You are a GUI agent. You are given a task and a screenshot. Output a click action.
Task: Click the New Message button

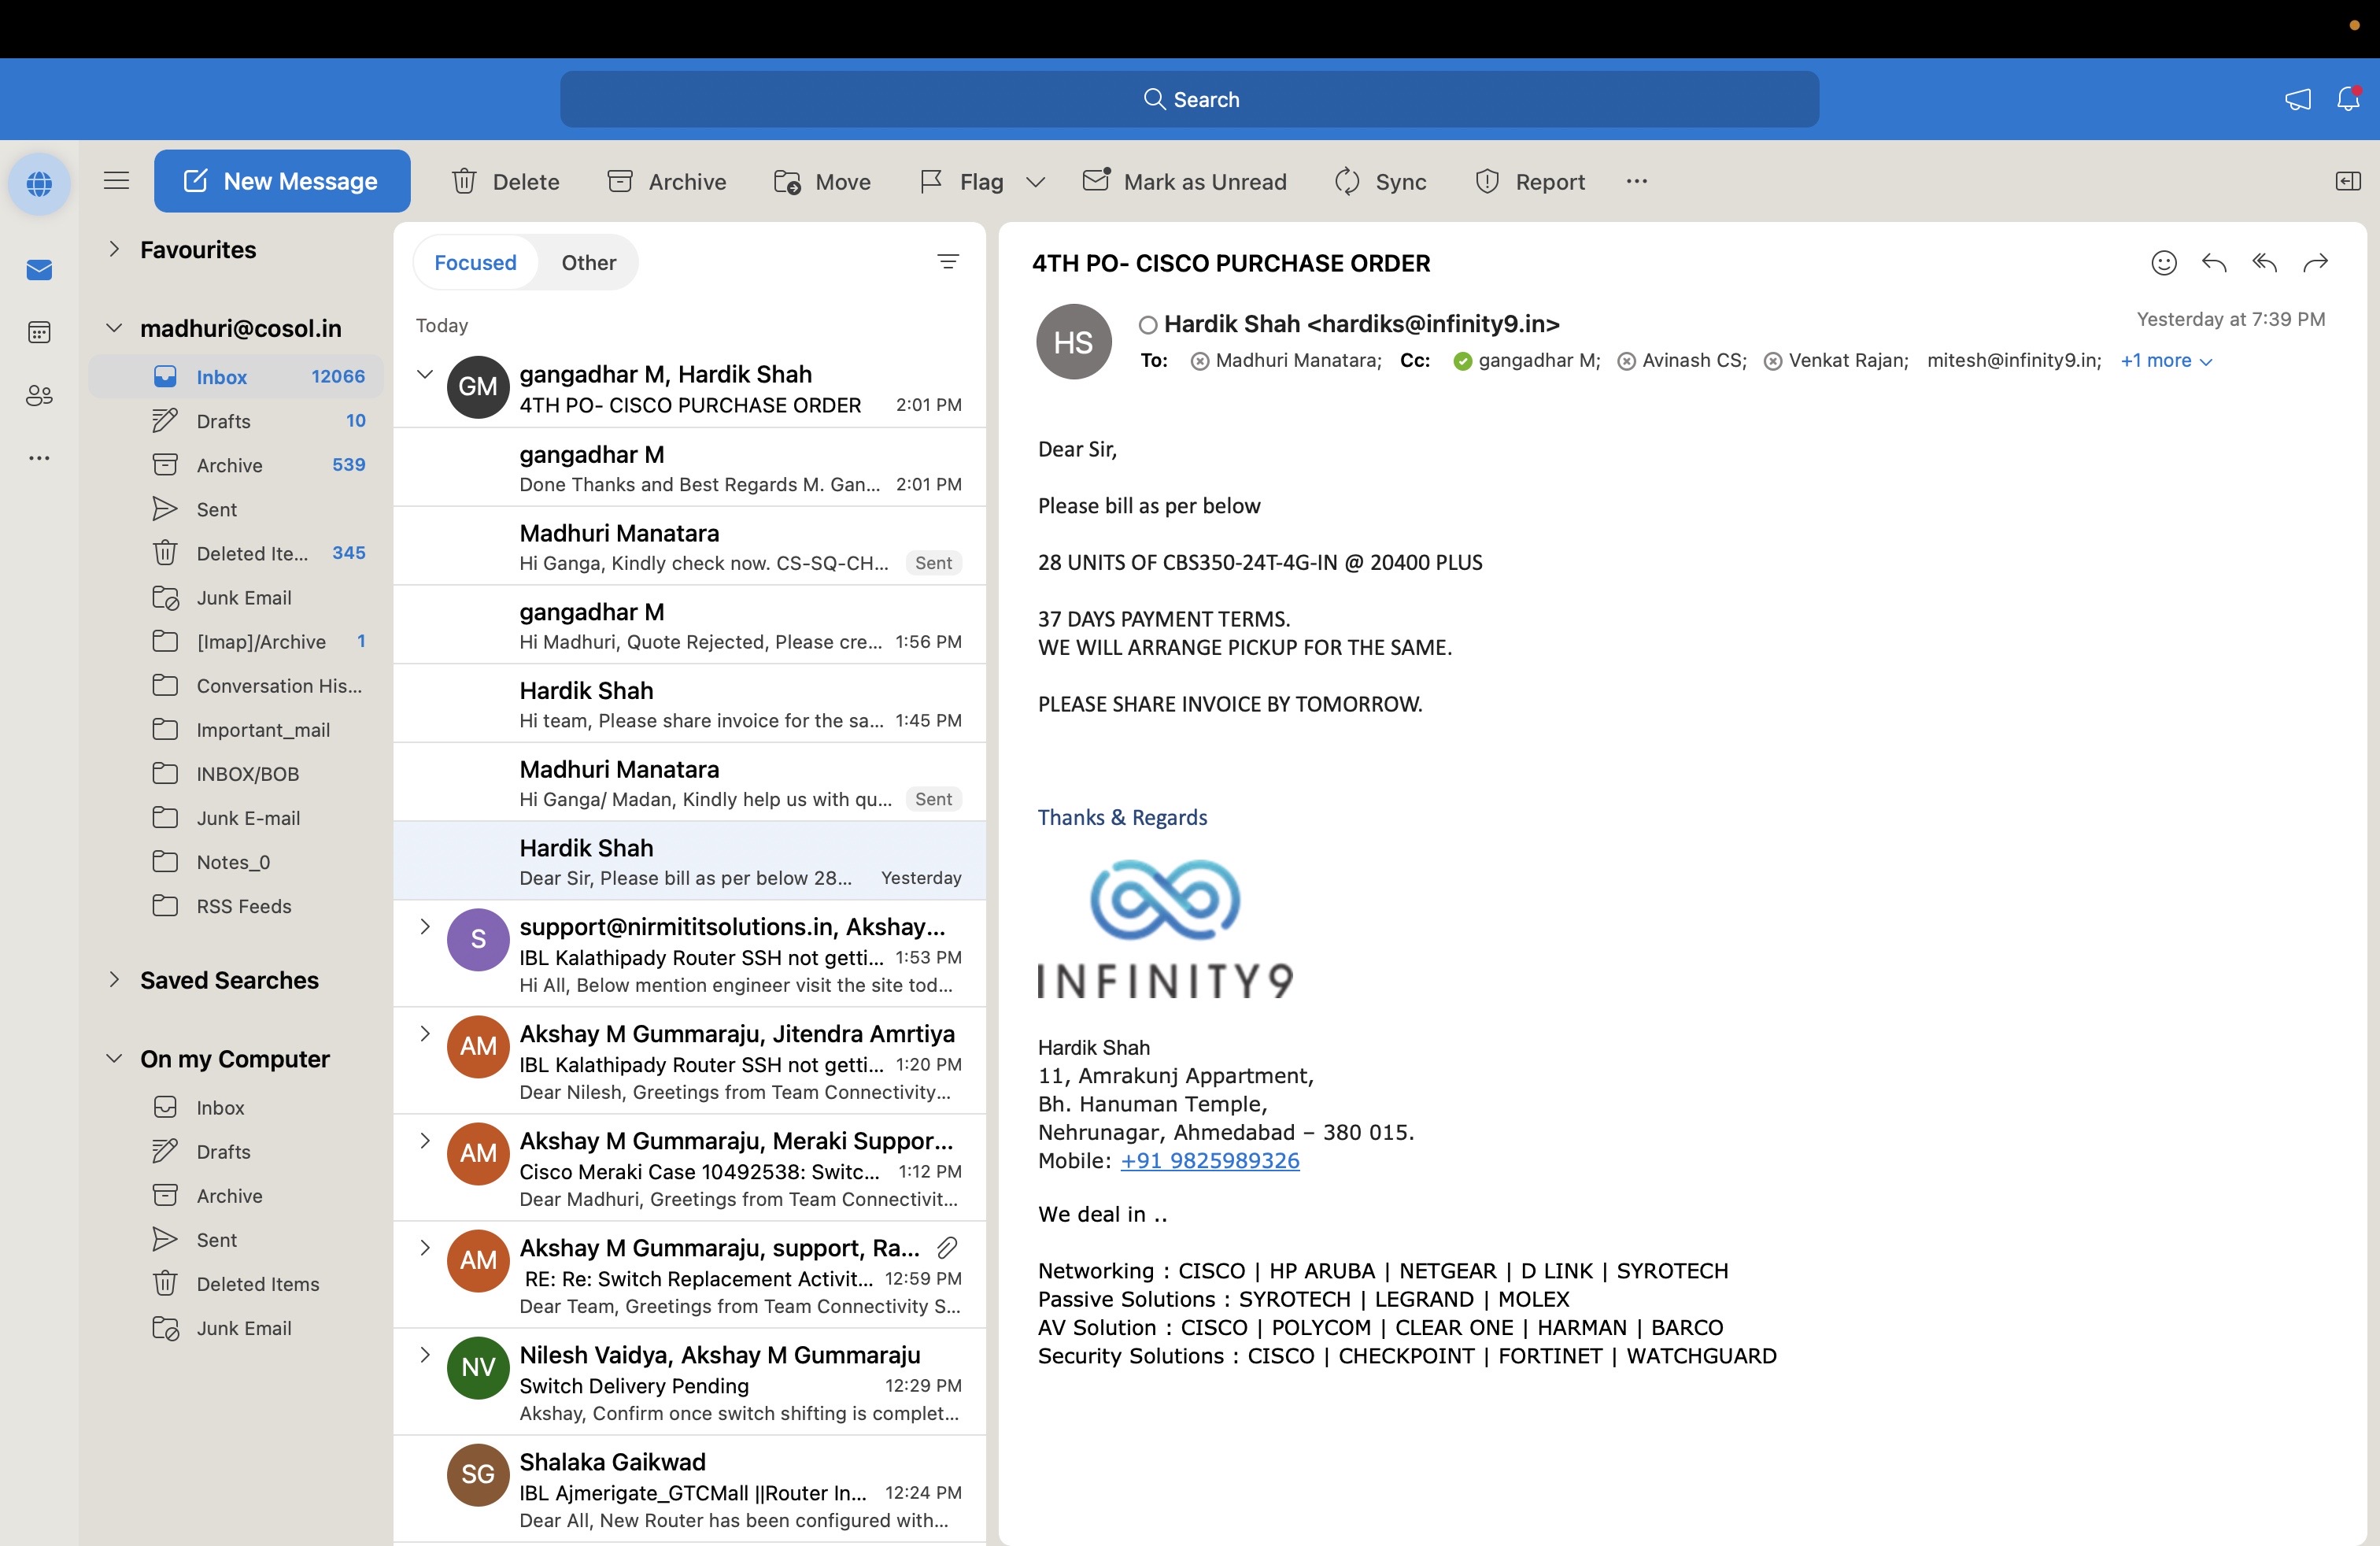coord(282,181)
